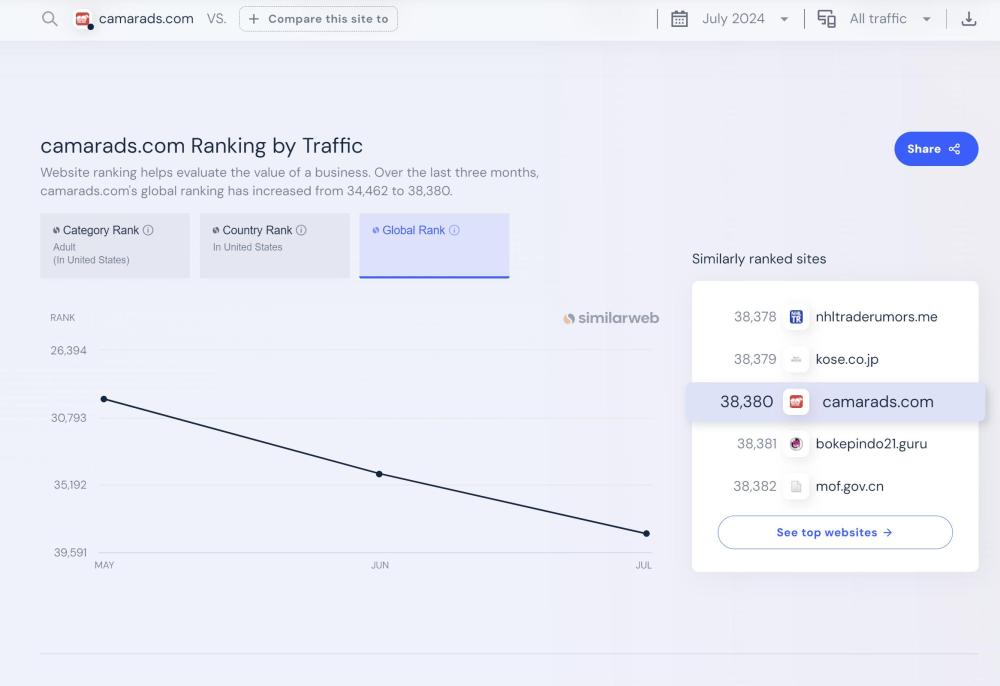The image size is (1000, 686).
Task: Click the camarads.com favicon in header
Action: [x=83, y=19]
